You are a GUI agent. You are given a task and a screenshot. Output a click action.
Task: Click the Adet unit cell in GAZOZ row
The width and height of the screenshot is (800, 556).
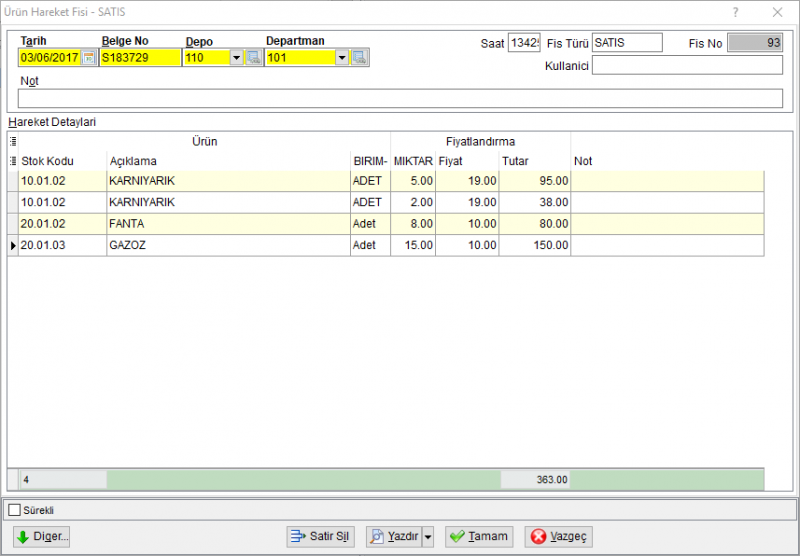pyautogui.click(x=370, y=245)
